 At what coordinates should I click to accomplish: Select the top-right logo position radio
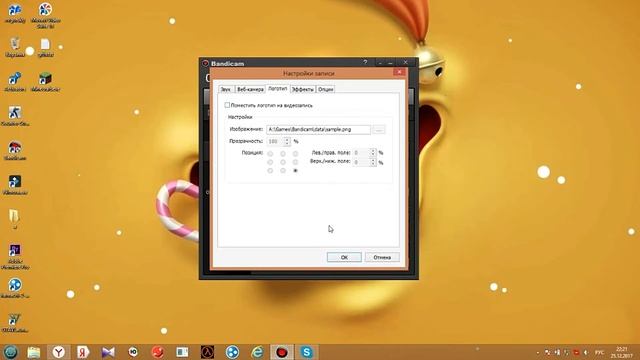[296, 153]
